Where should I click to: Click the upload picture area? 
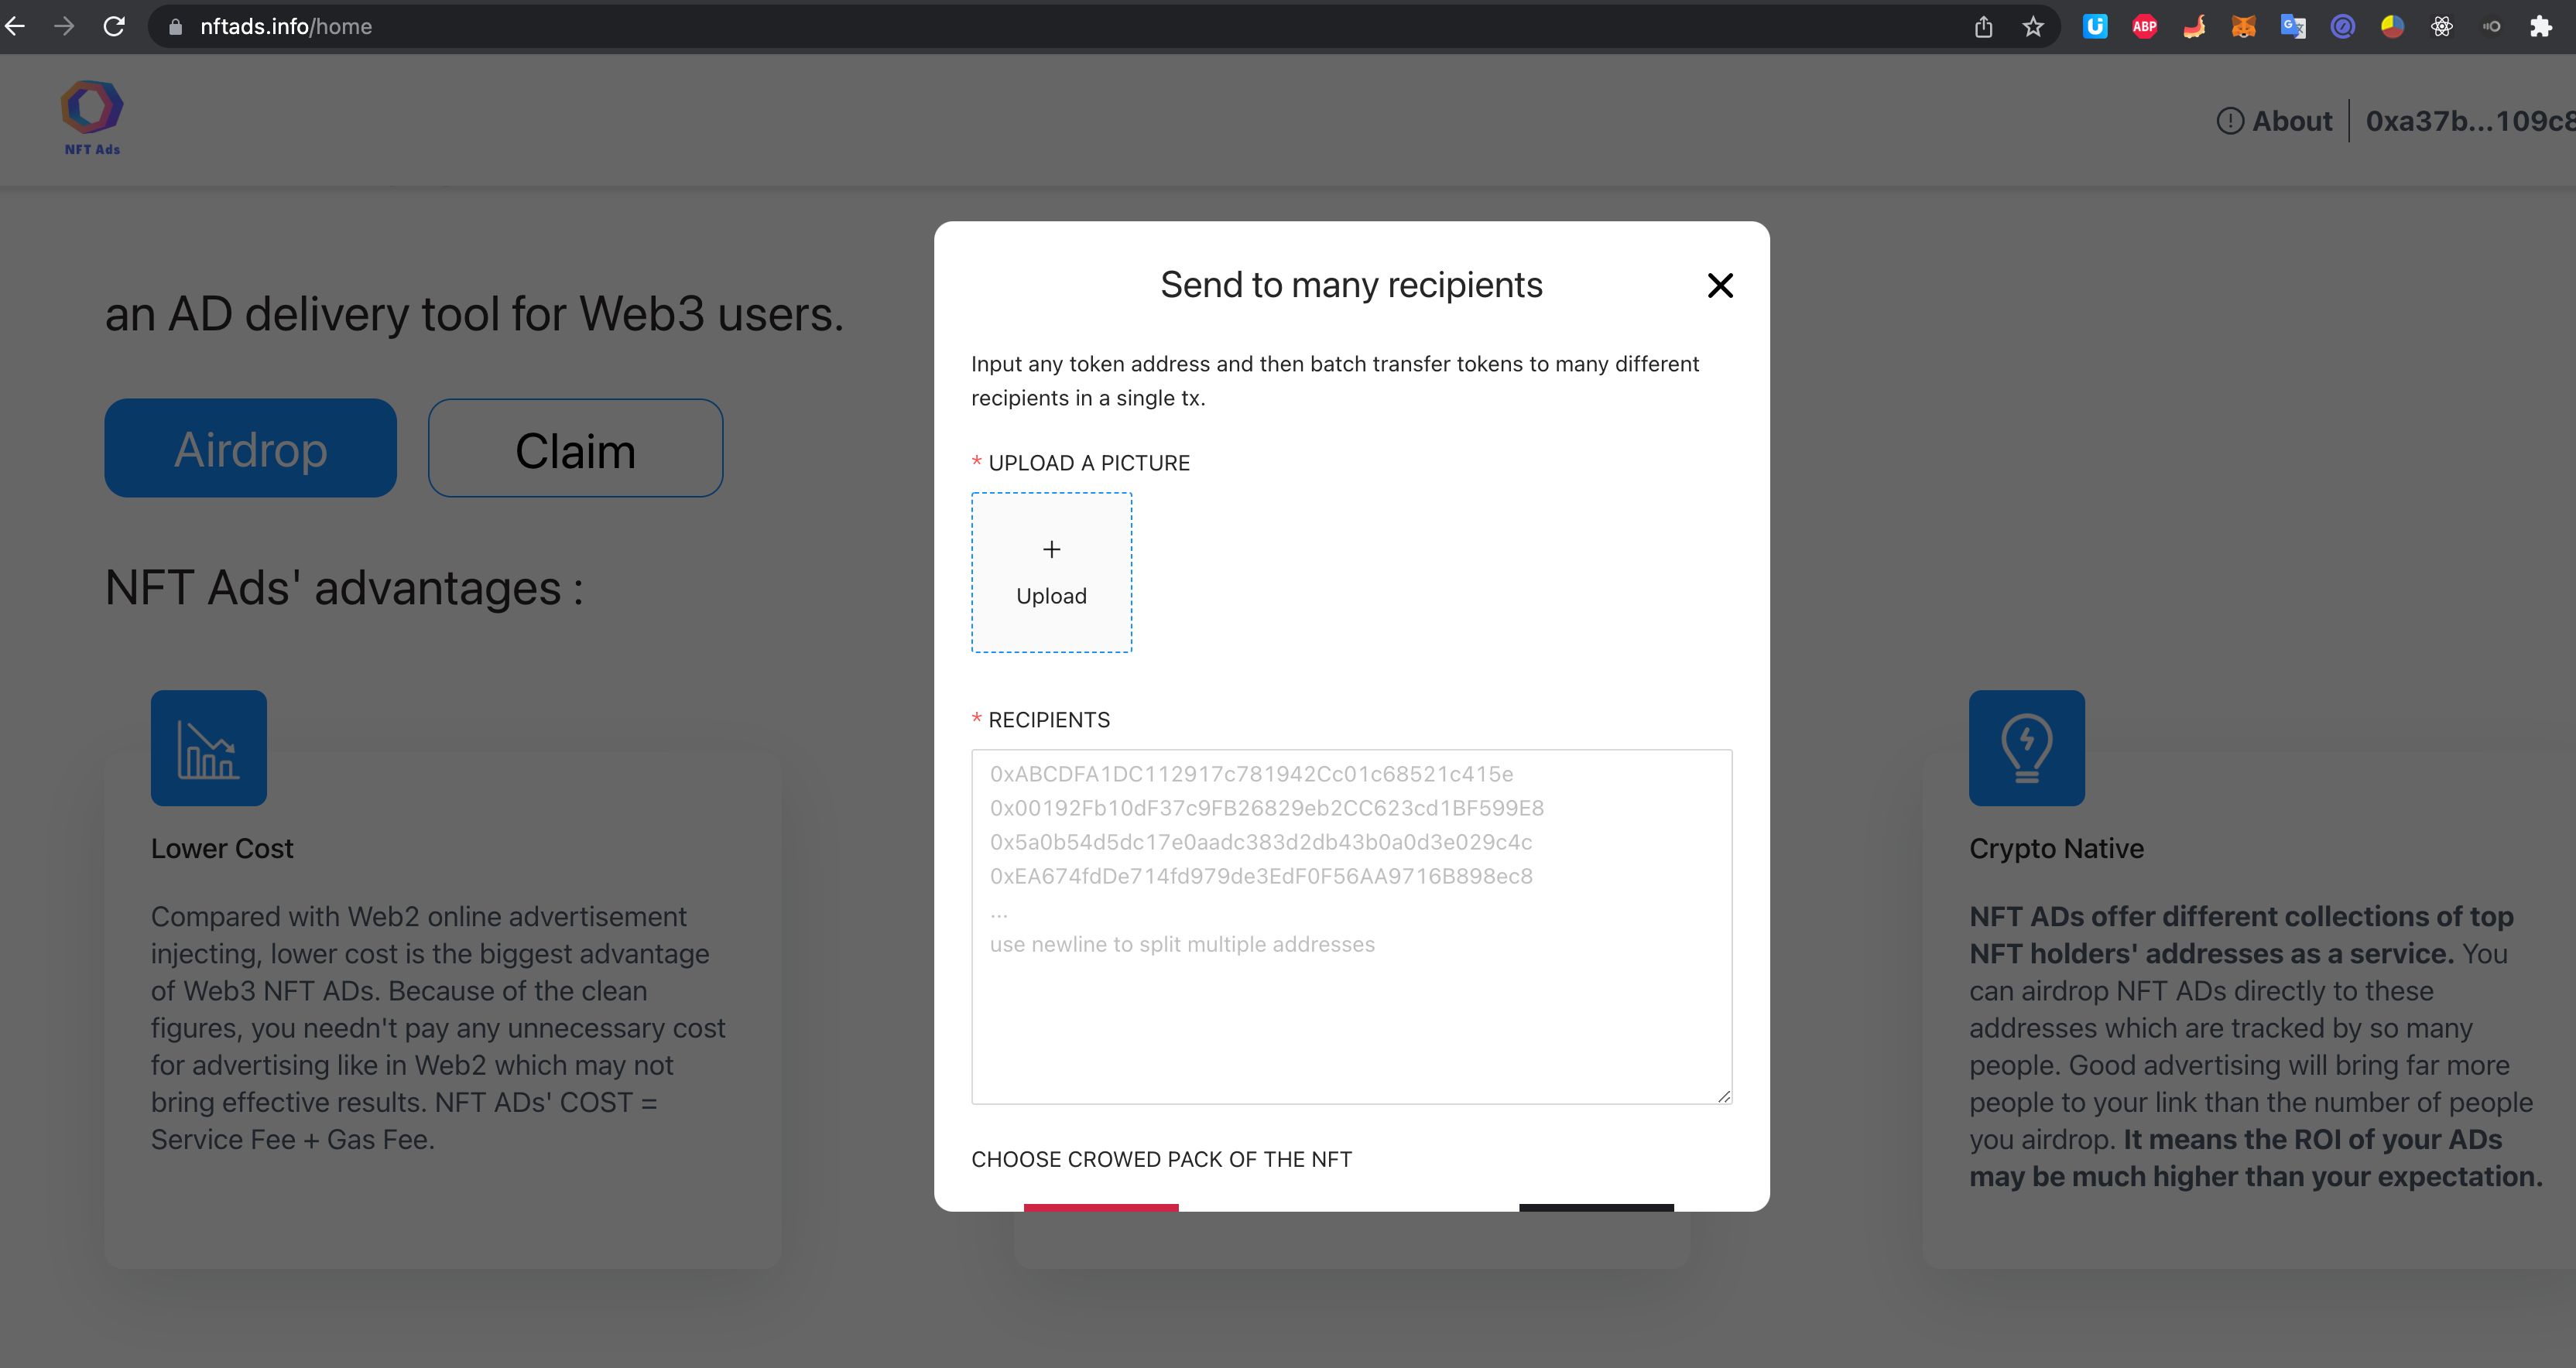[x=1051, y=573]
